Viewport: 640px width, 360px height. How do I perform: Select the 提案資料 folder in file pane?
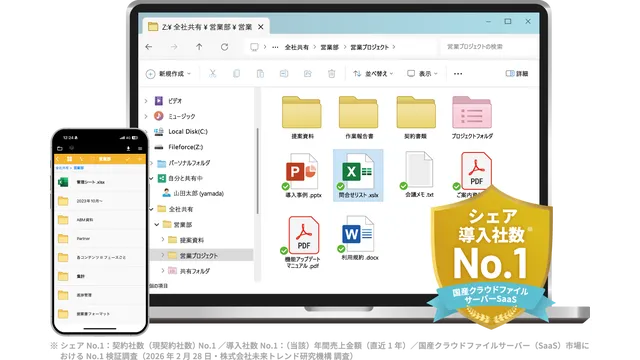[302, 118]
